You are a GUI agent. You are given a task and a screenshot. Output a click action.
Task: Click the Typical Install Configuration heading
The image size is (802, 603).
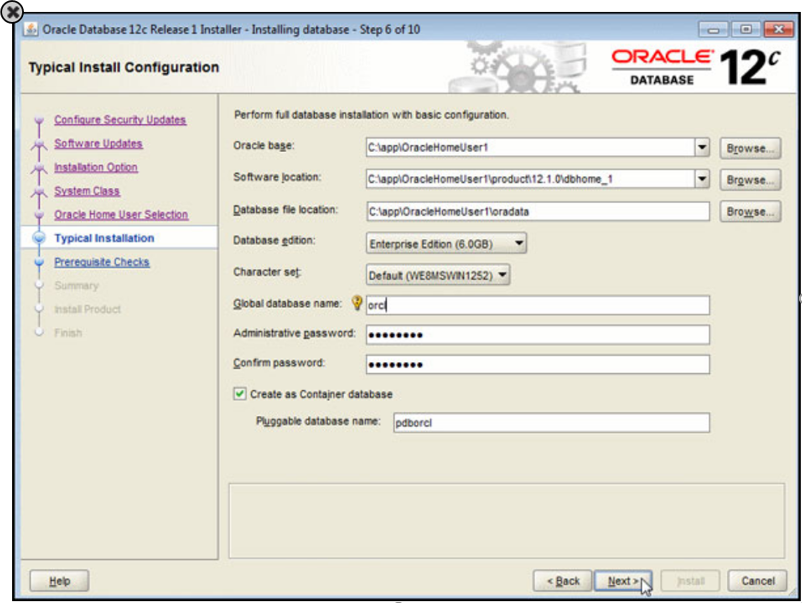124,67
